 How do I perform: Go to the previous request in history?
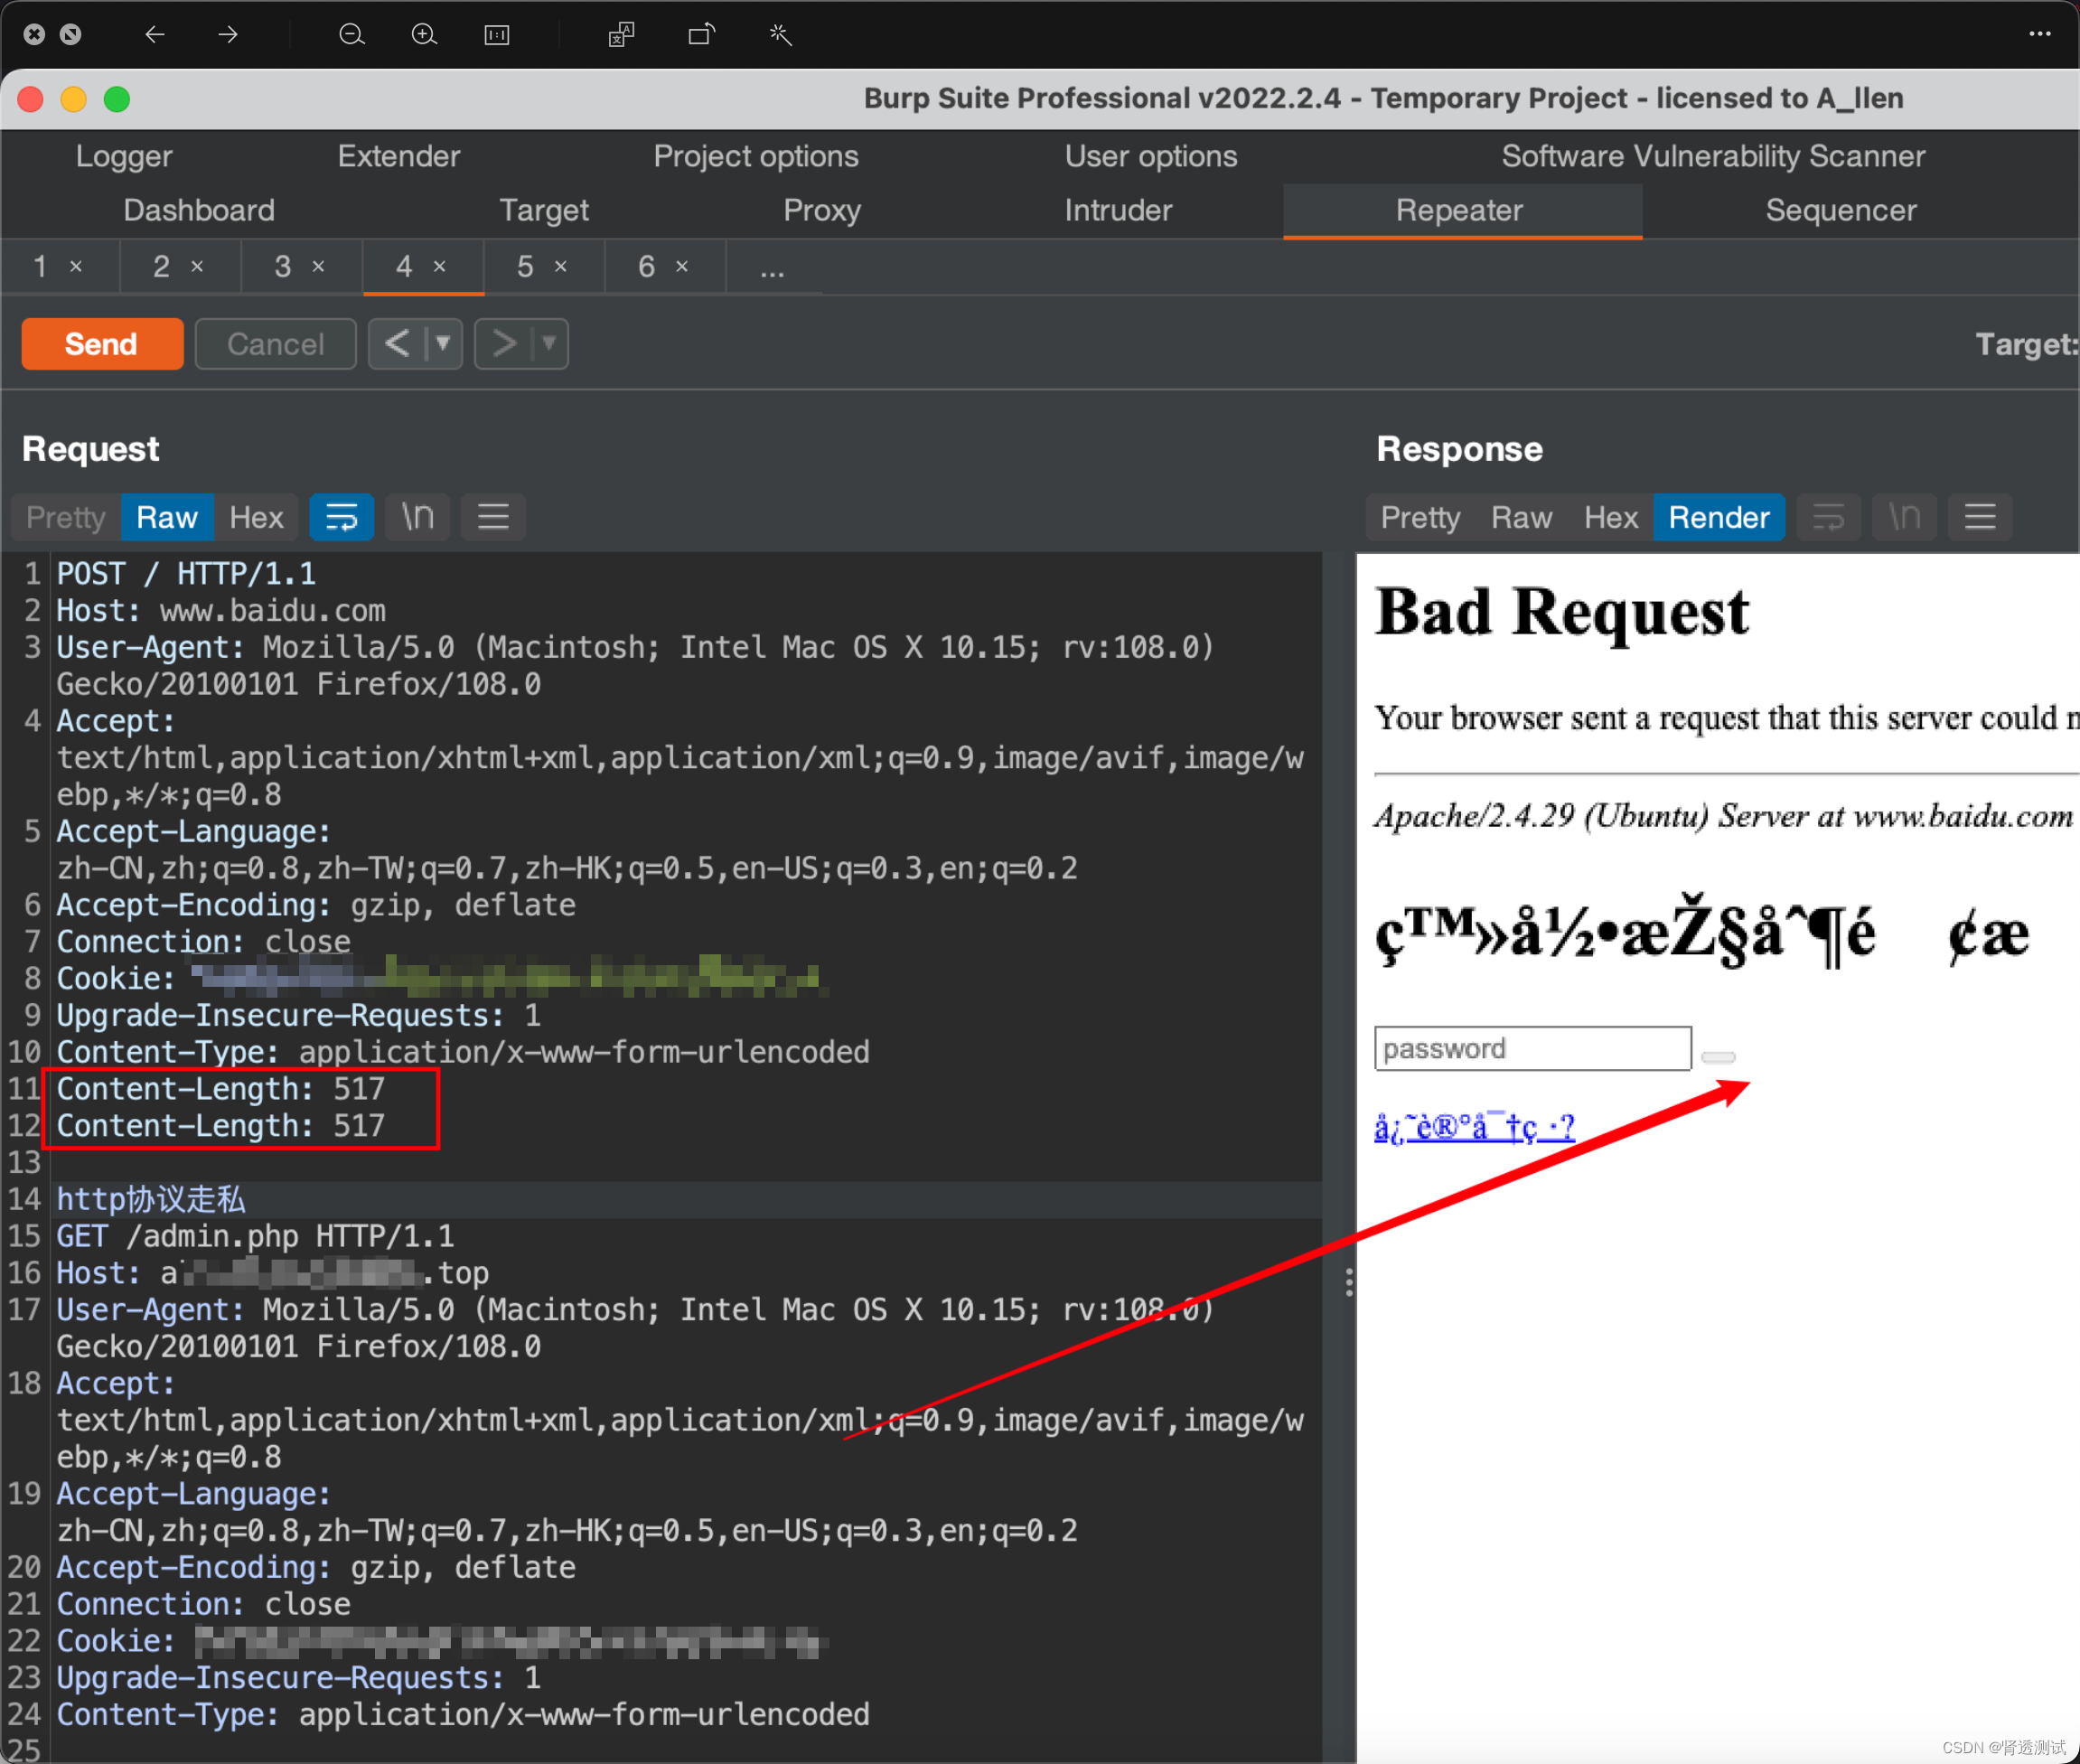pos(397,344)
